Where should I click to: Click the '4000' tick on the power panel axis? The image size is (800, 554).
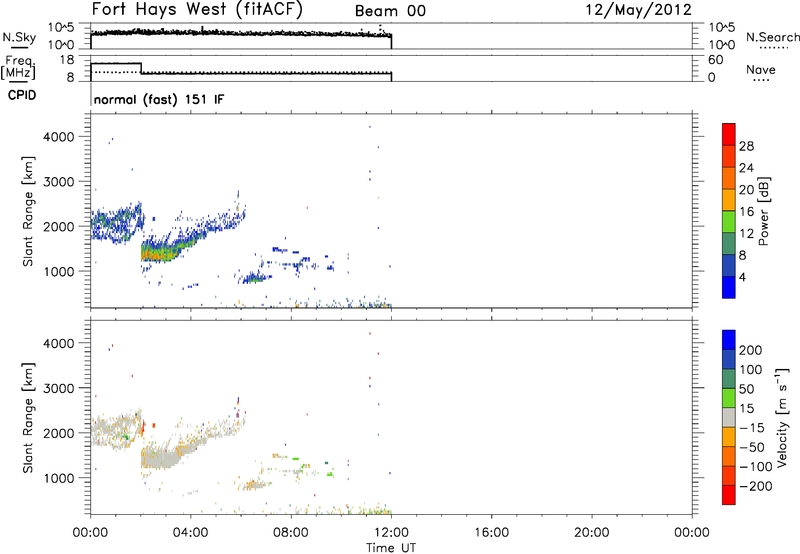pos(59,137)
